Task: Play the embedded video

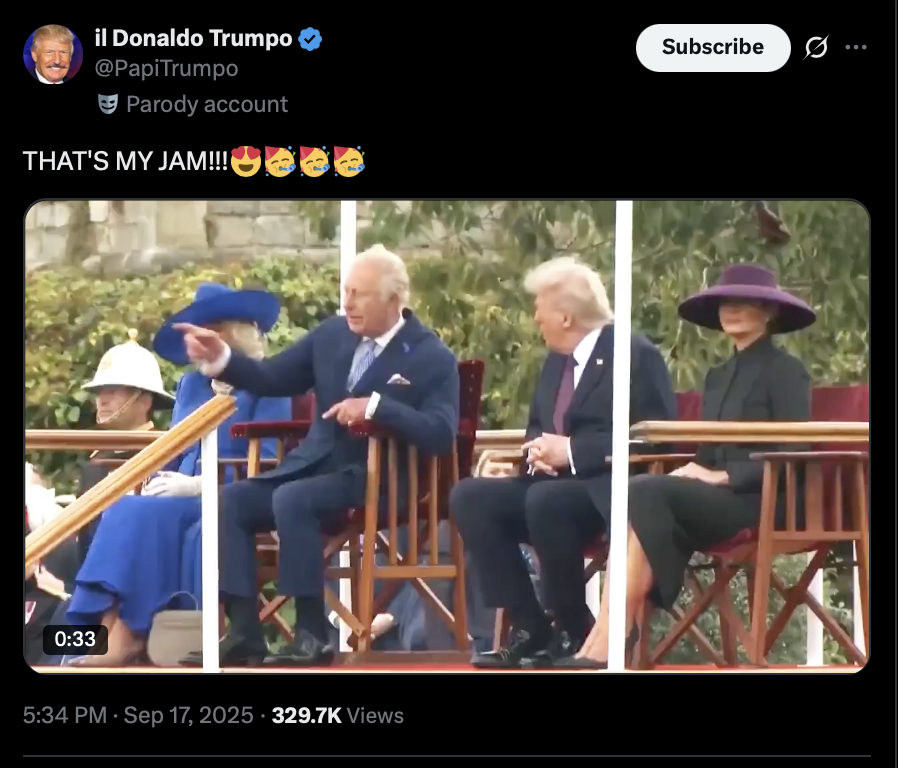Action: click(x=447, y=436)
